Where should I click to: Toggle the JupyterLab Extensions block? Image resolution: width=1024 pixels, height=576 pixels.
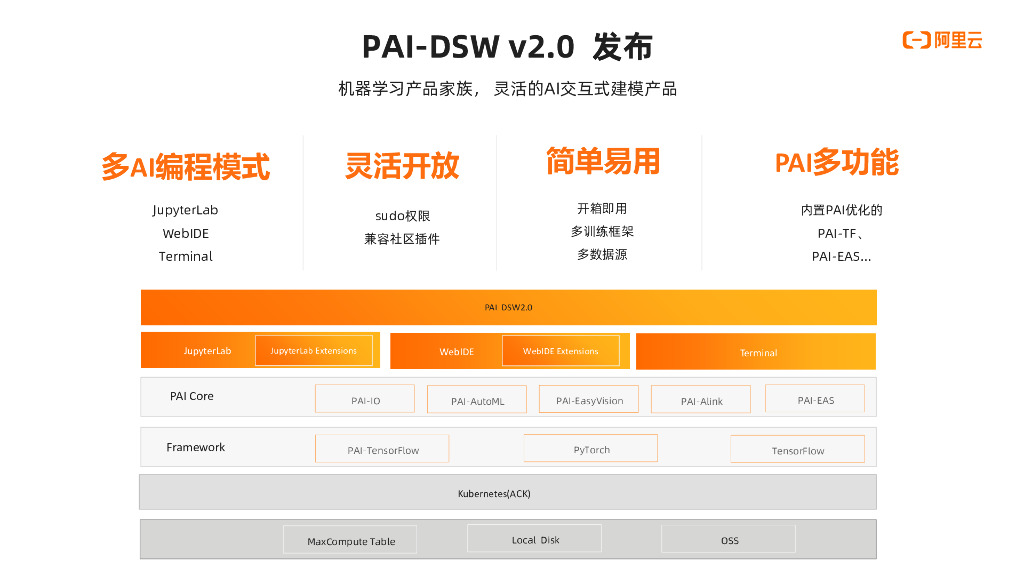(313, 351)
